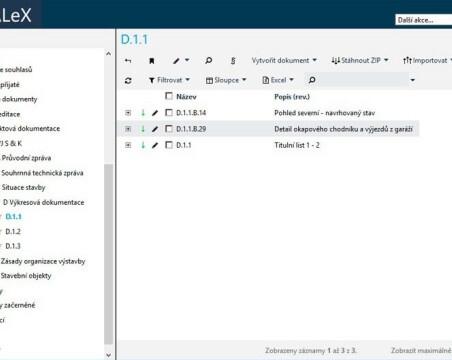This screenshot has width=452, height=360.
Task: Select the D.1.2 tree node
Action: (13, 231)
